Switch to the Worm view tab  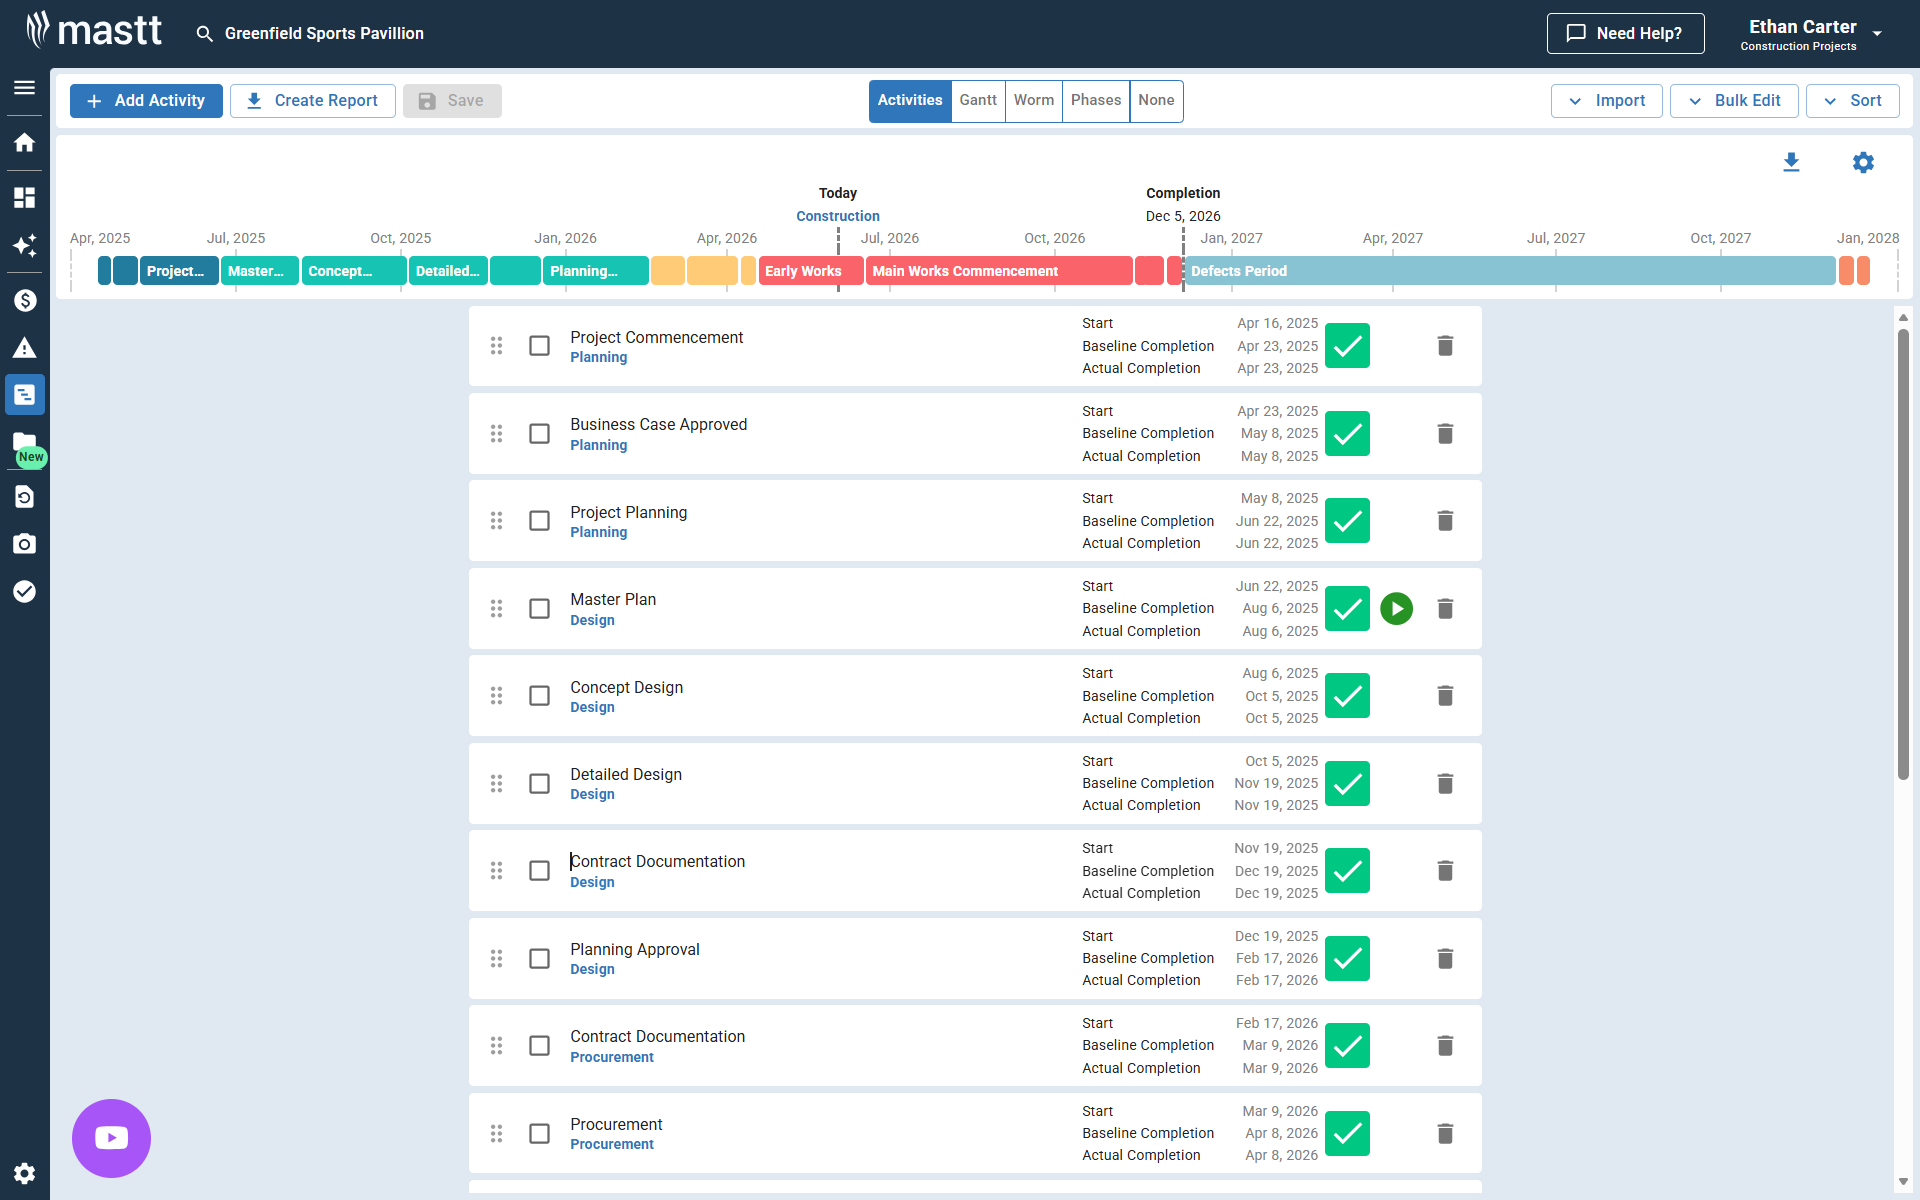pos(1034,101)
